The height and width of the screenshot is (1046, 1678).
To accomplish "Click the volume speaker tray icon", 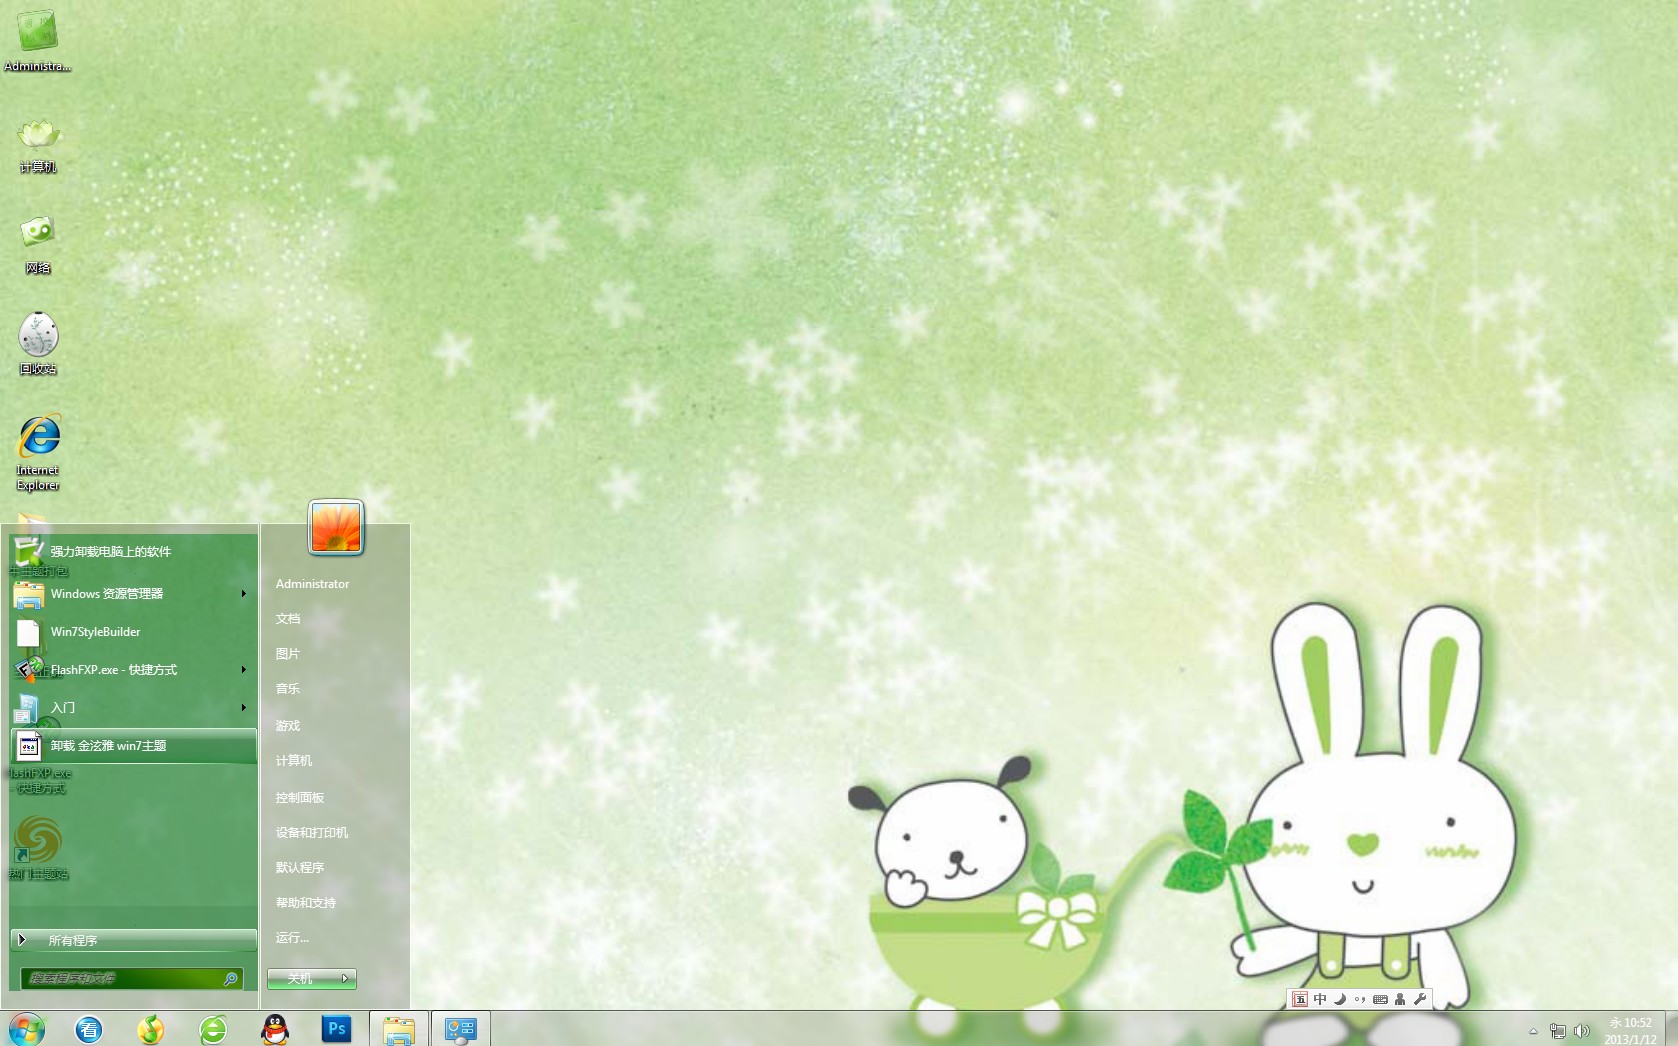I will pos(1581,1031).
